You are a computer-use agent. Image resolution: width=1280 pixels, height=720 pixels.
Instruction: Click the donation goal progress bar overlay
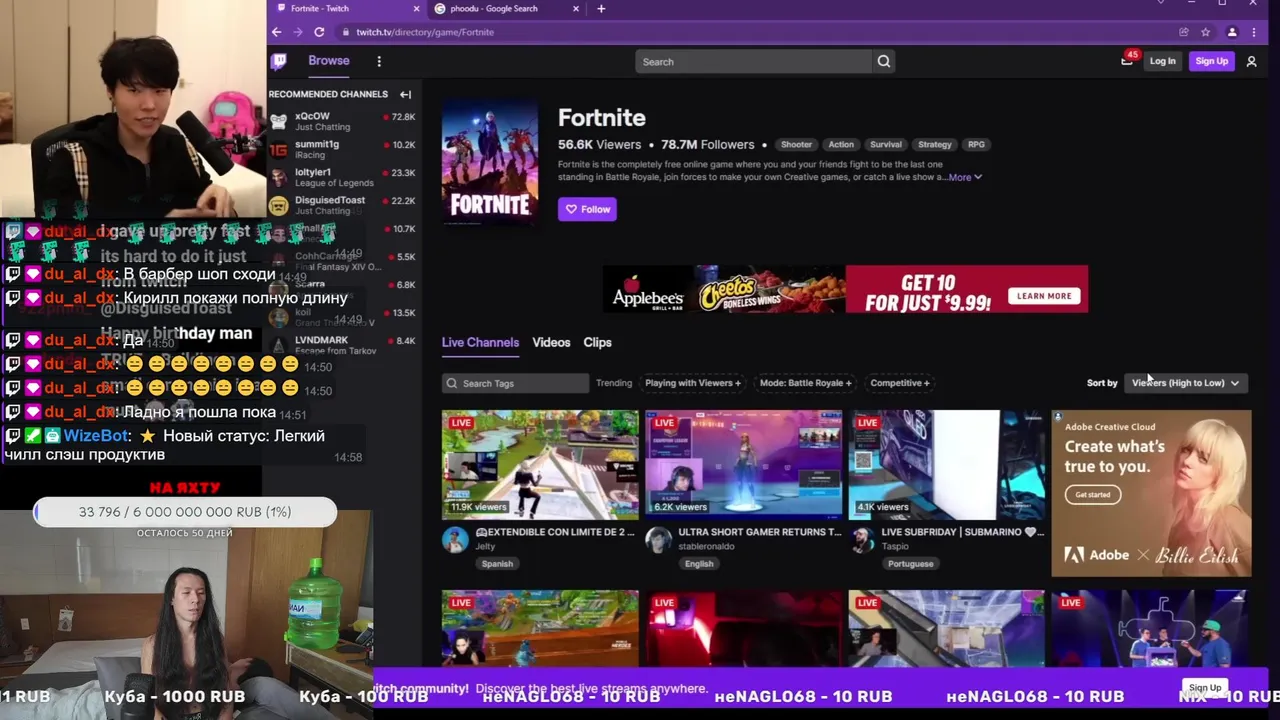[x=185, y=512]
